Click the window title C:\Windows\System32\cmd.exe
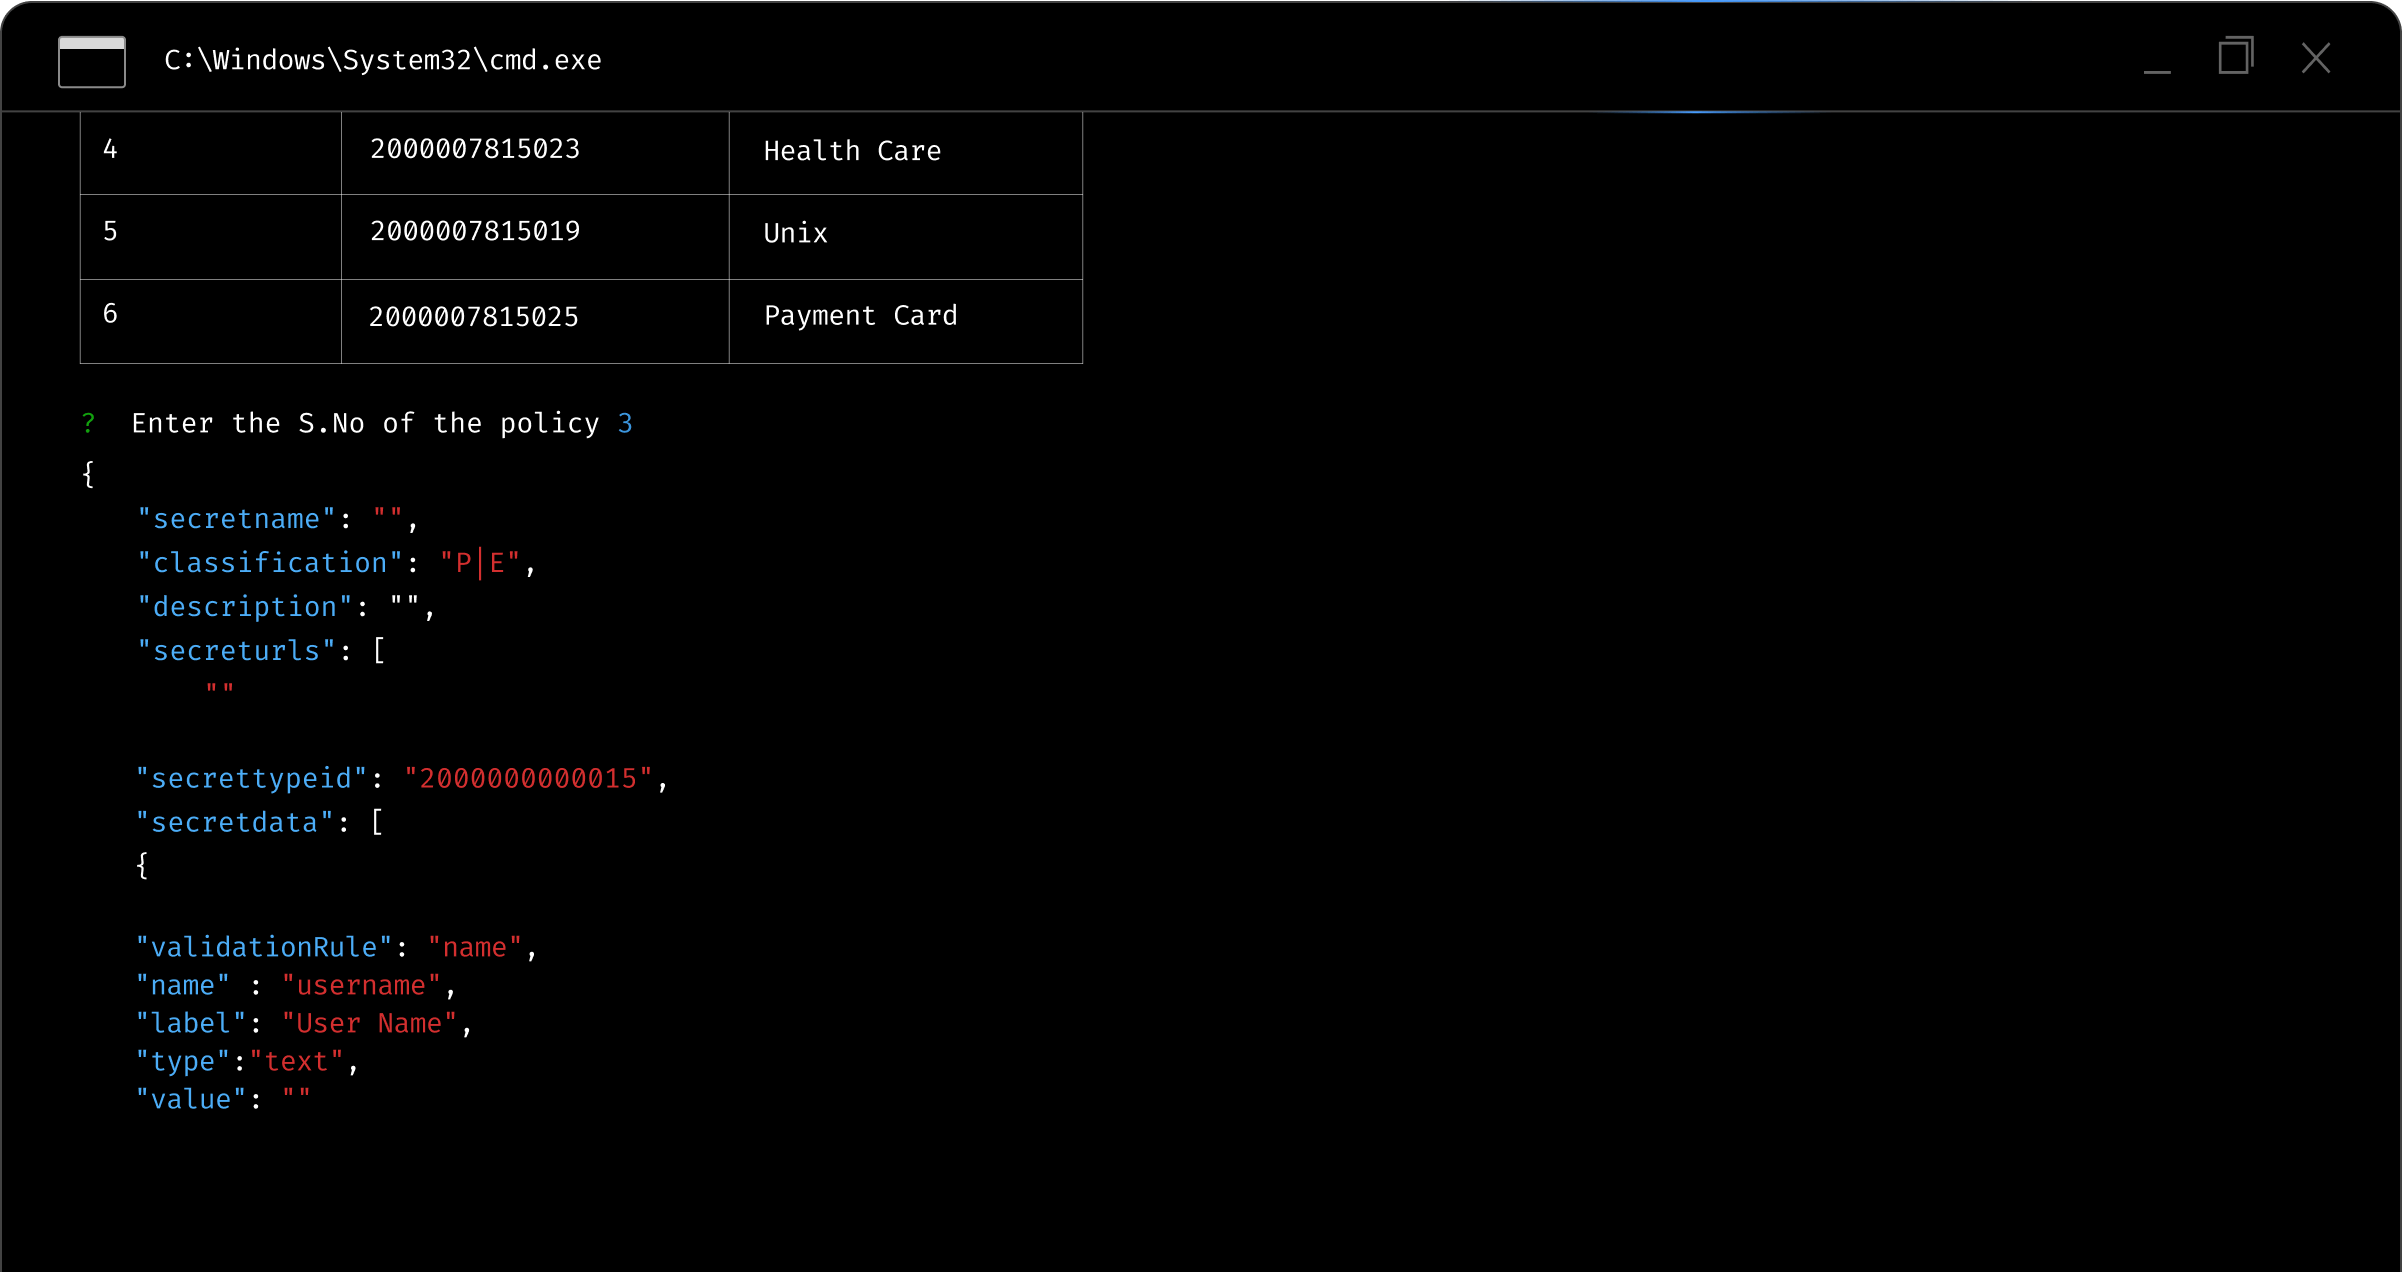Image resolution: width=2402 pixels, height=1272 pixels. (383, 61)
